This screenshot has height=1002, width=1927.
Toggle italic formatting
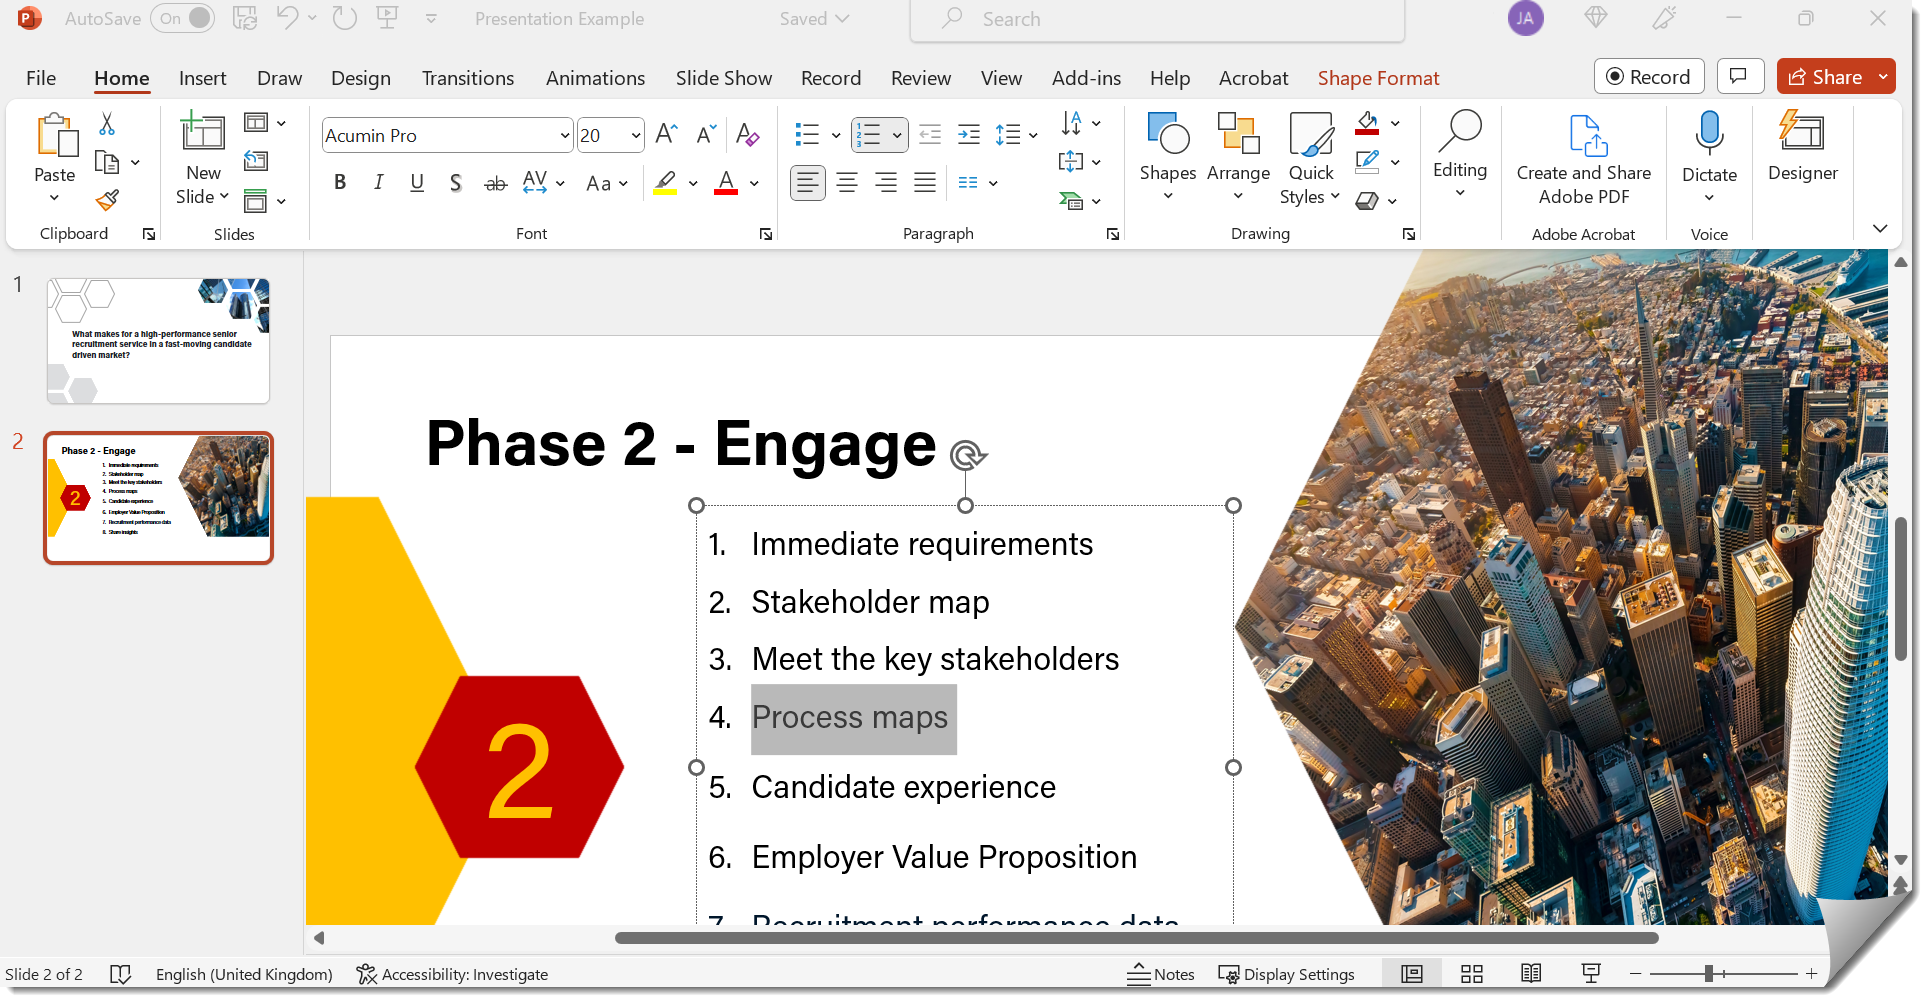378,182
